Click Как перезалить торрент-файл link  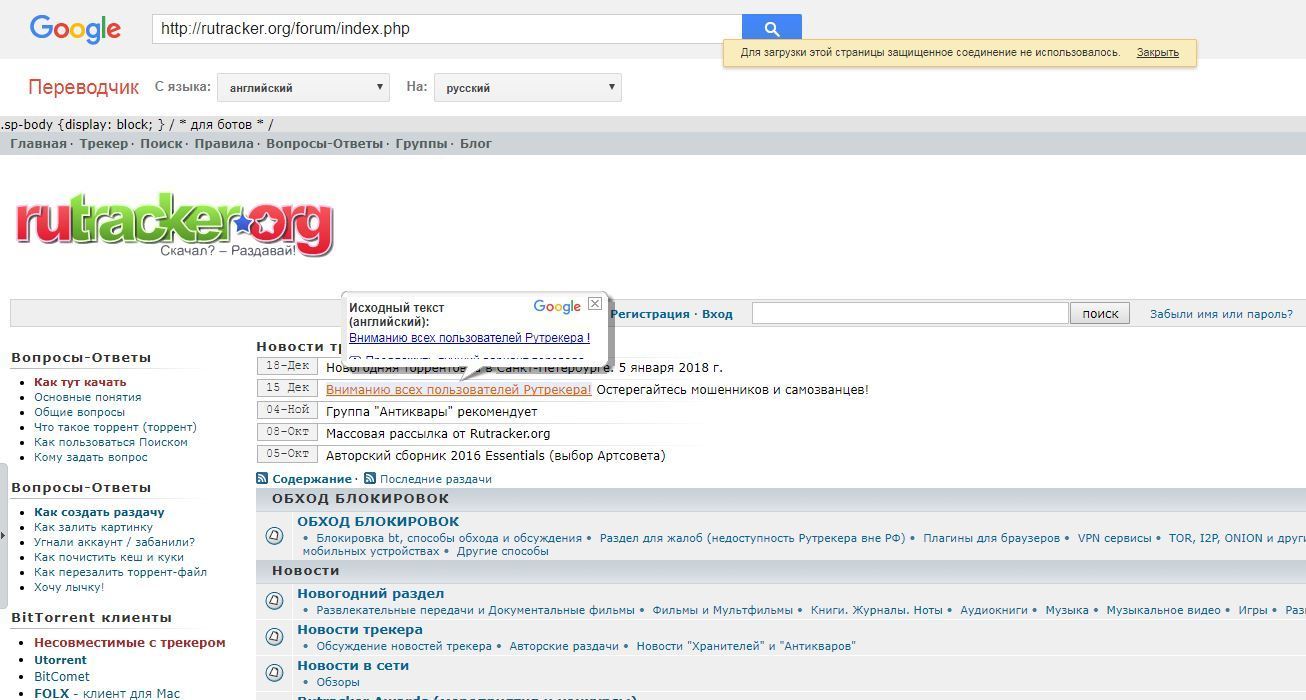point(120,572)
